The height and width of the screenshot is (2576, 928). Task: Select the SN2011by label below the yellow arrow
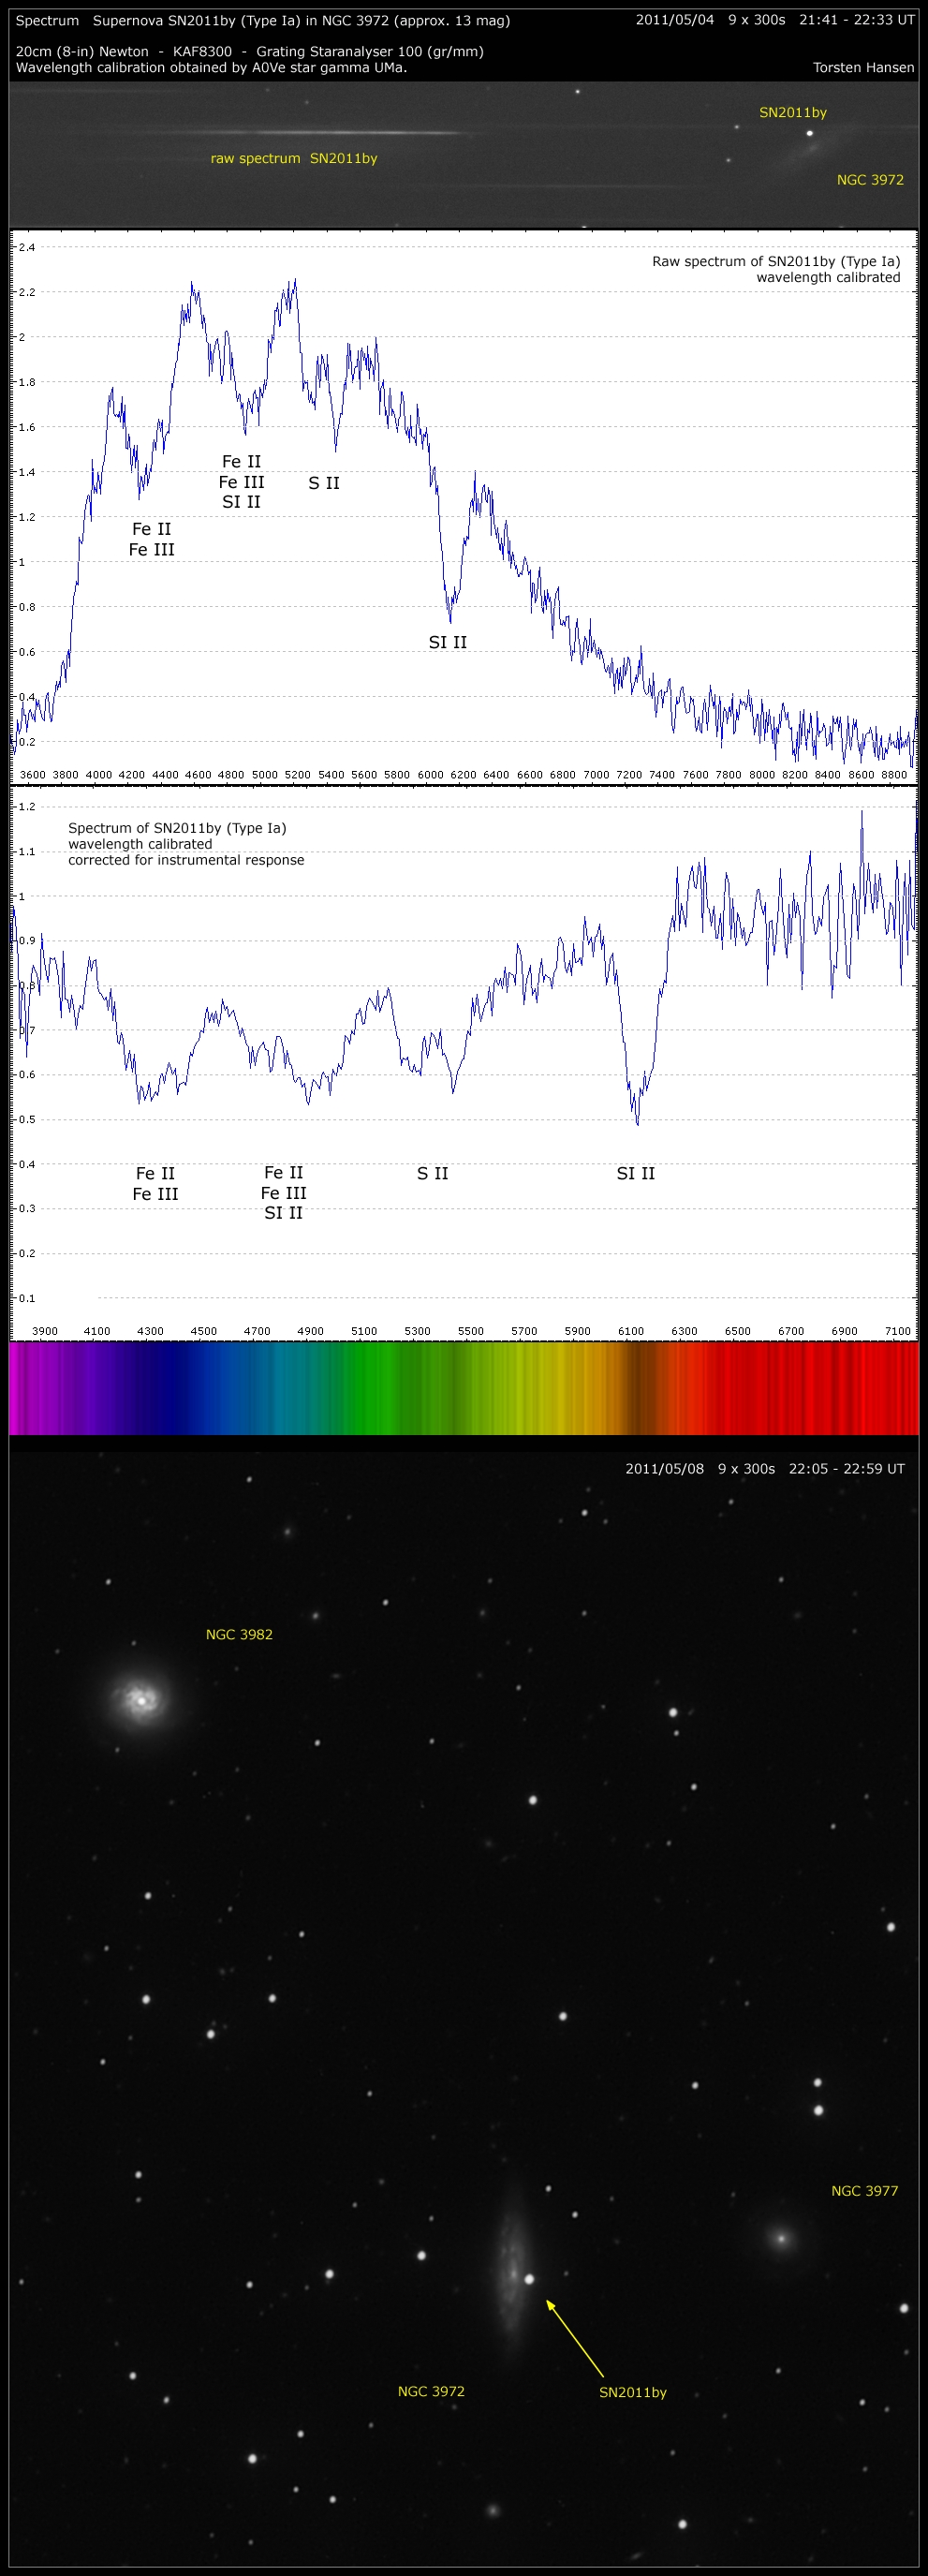click(x=632, y=2392)
